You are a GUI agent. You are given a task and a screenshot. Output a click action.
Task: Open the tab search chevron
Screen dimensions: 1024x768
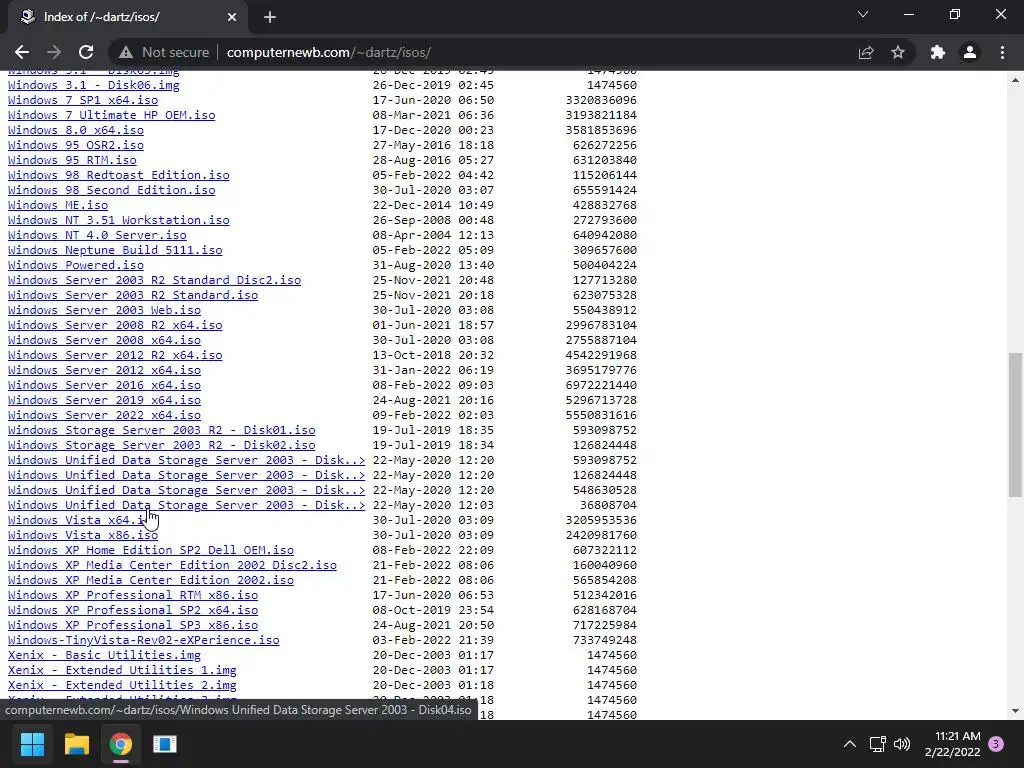click(x=863, y=14)
